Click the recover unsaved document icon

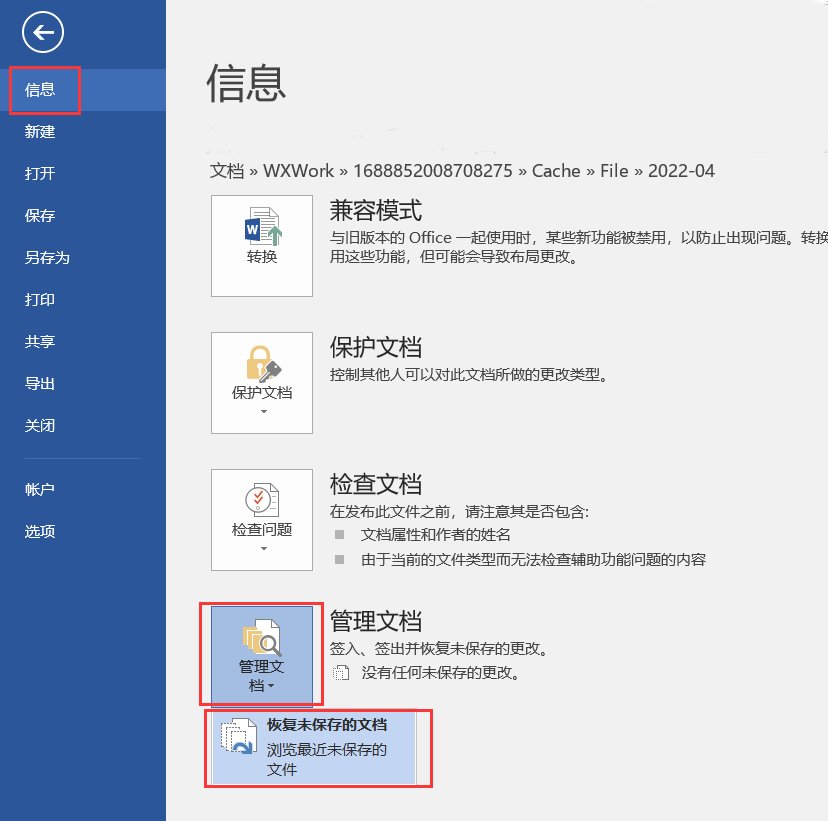239,736
